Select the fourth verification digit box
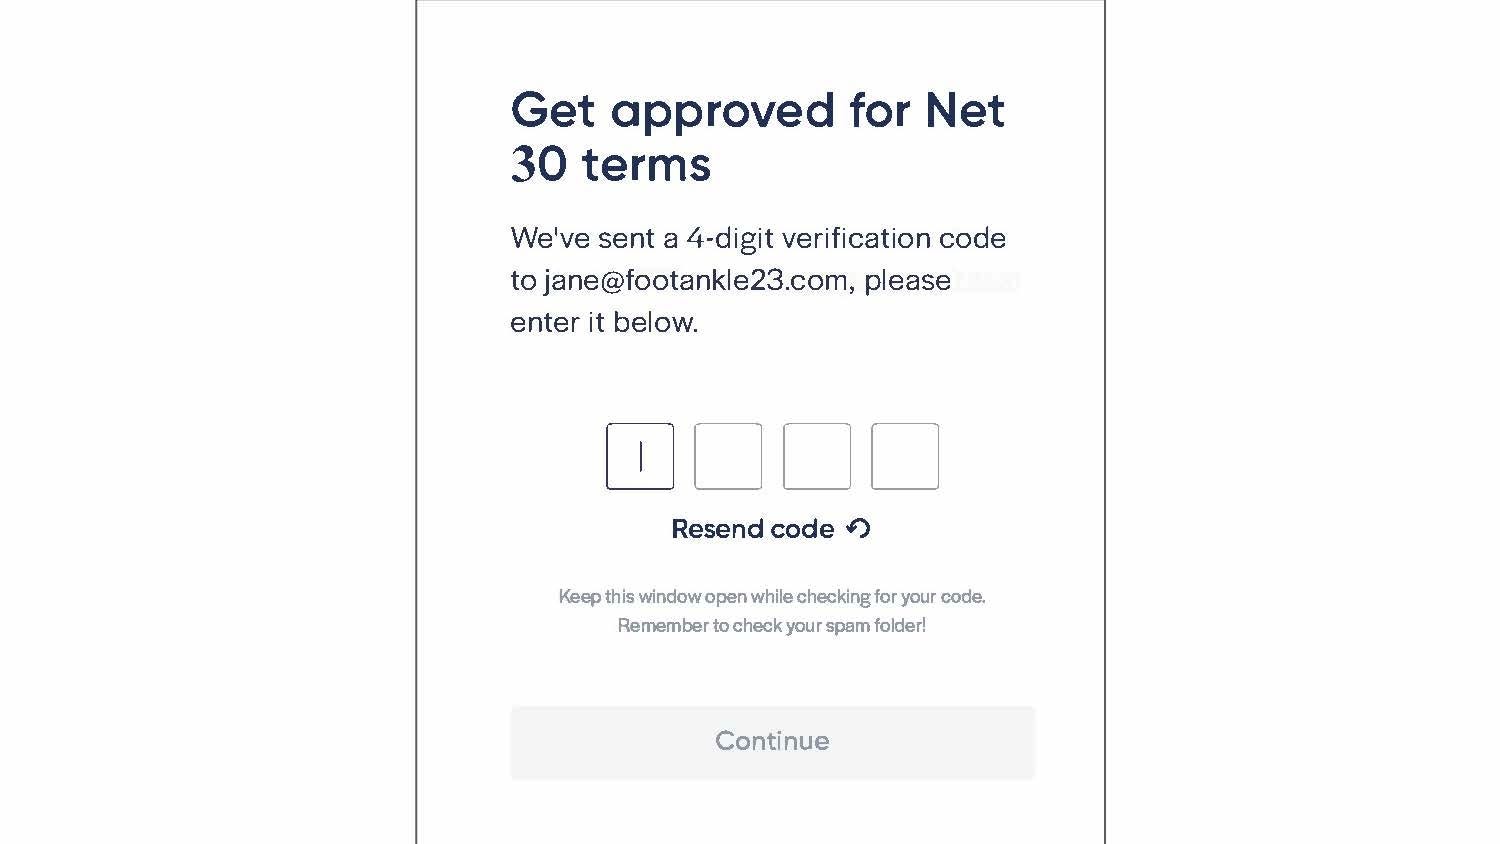The image size is (1500, 844). [x=905, y=456]
